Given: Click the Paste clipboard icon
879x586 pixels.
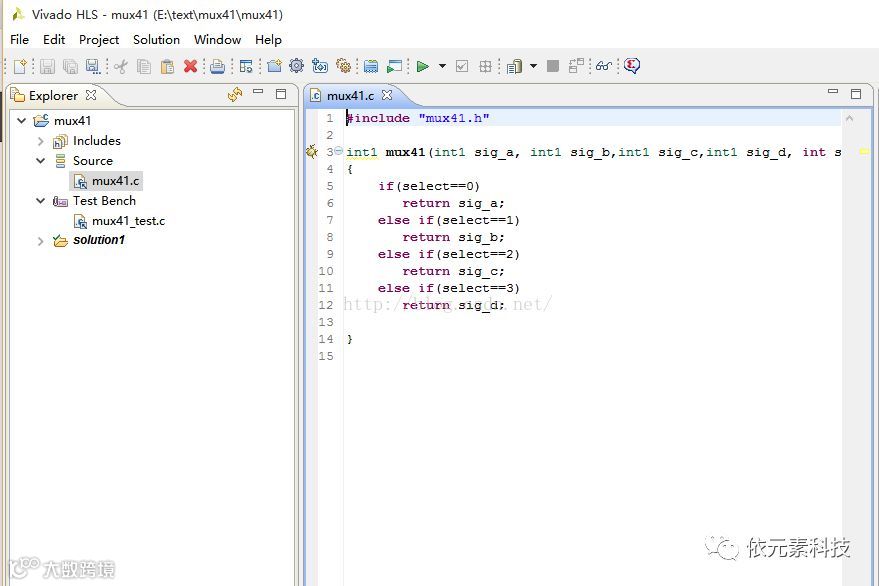Looking at the screenshot, I should [x=167, y=66].
